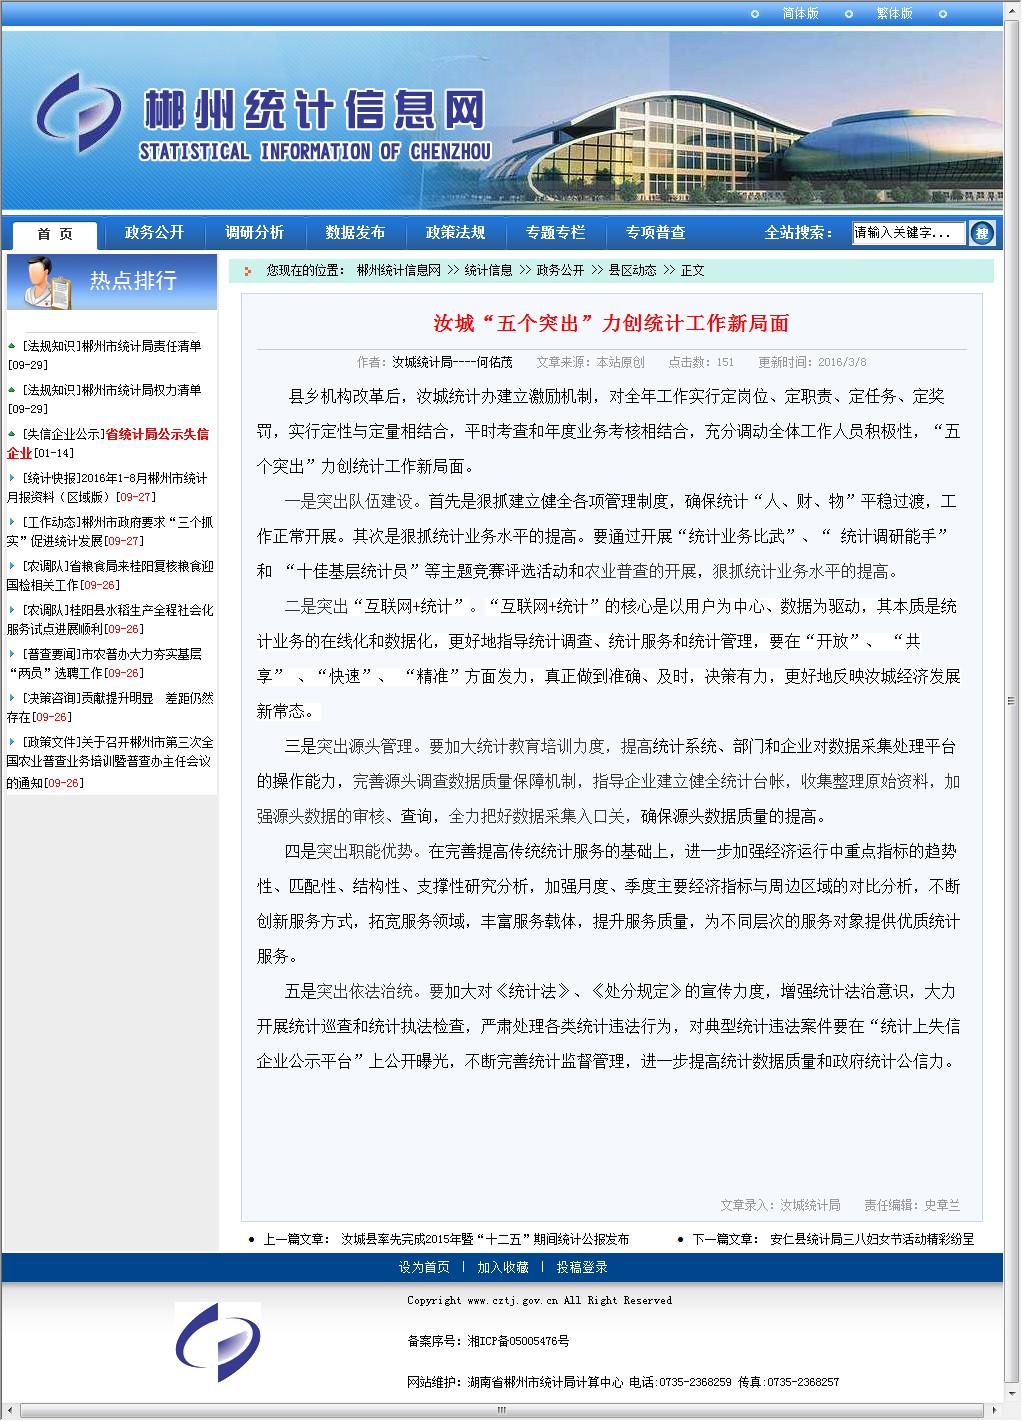Click the vertical scrollbar down arrow
Image resolution: width=1022 pixels, height=1421 pixels.
[1012, 1394]
